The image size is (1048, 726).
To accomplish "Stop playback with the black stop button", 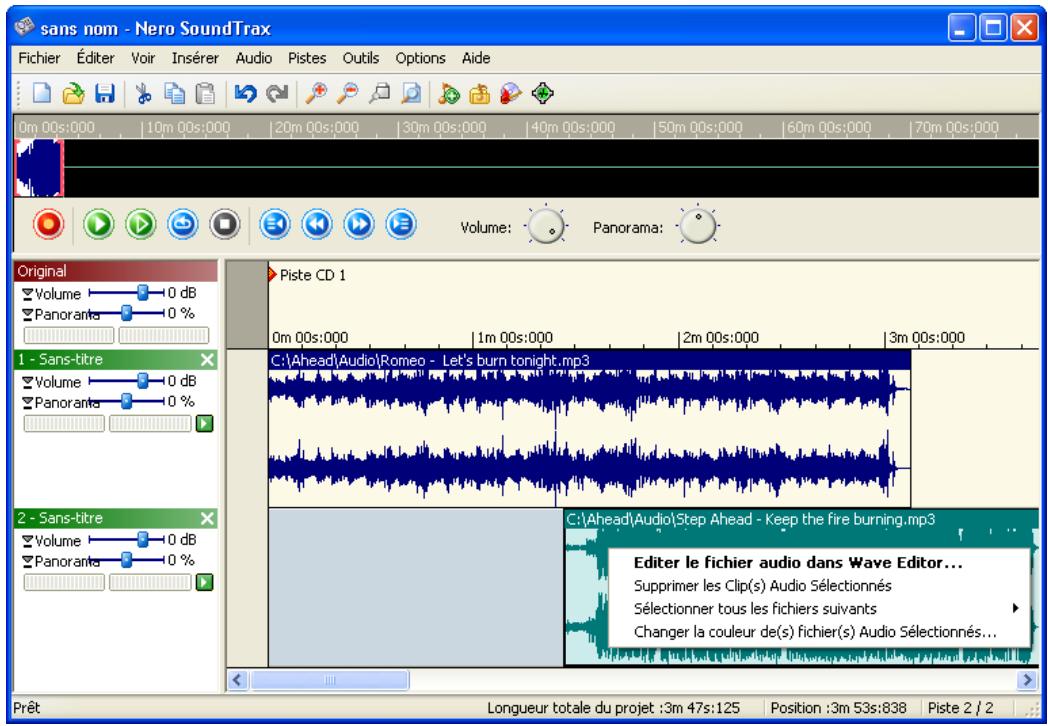I will 225,224.
